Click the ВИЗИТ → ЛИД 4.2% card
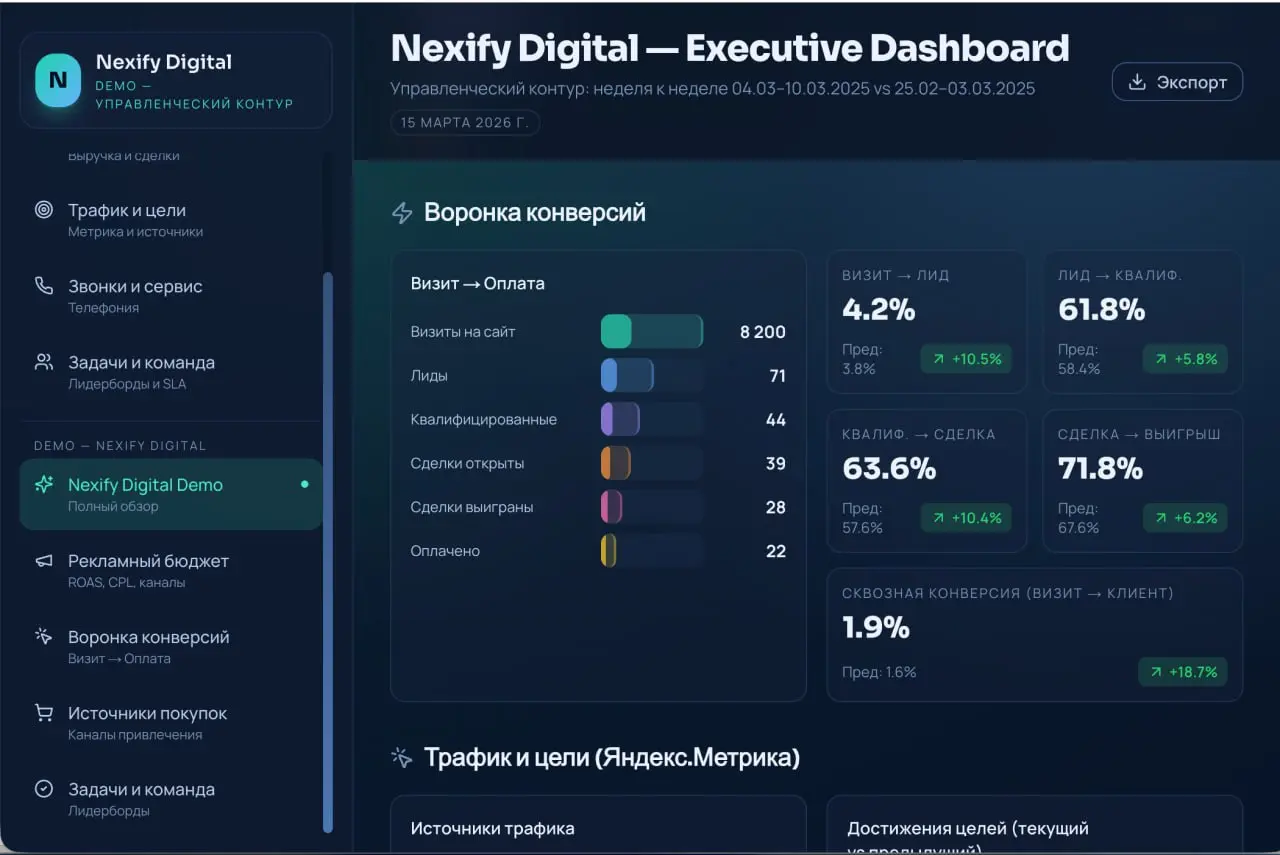 [927, 321]
